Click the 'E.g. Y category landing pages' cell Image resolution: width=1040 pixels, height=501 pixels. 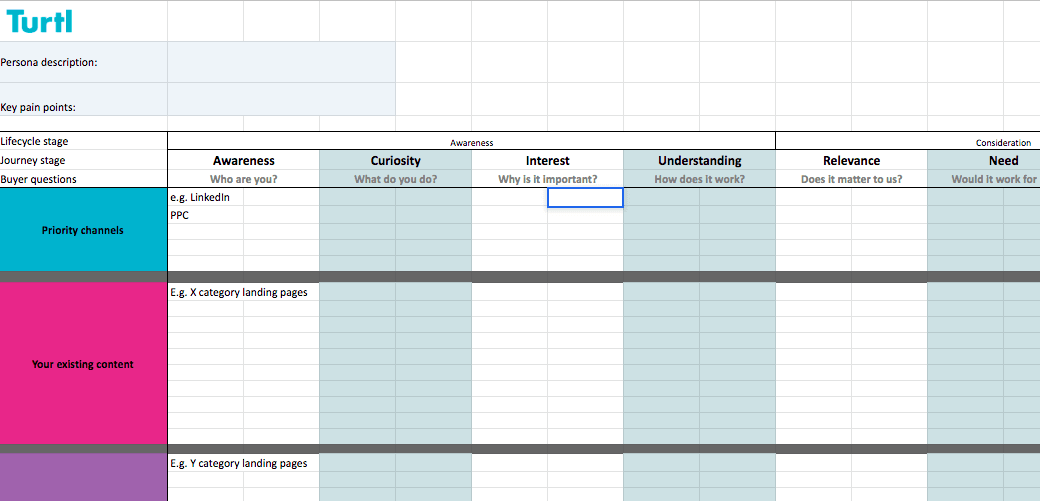coord(240,463)
